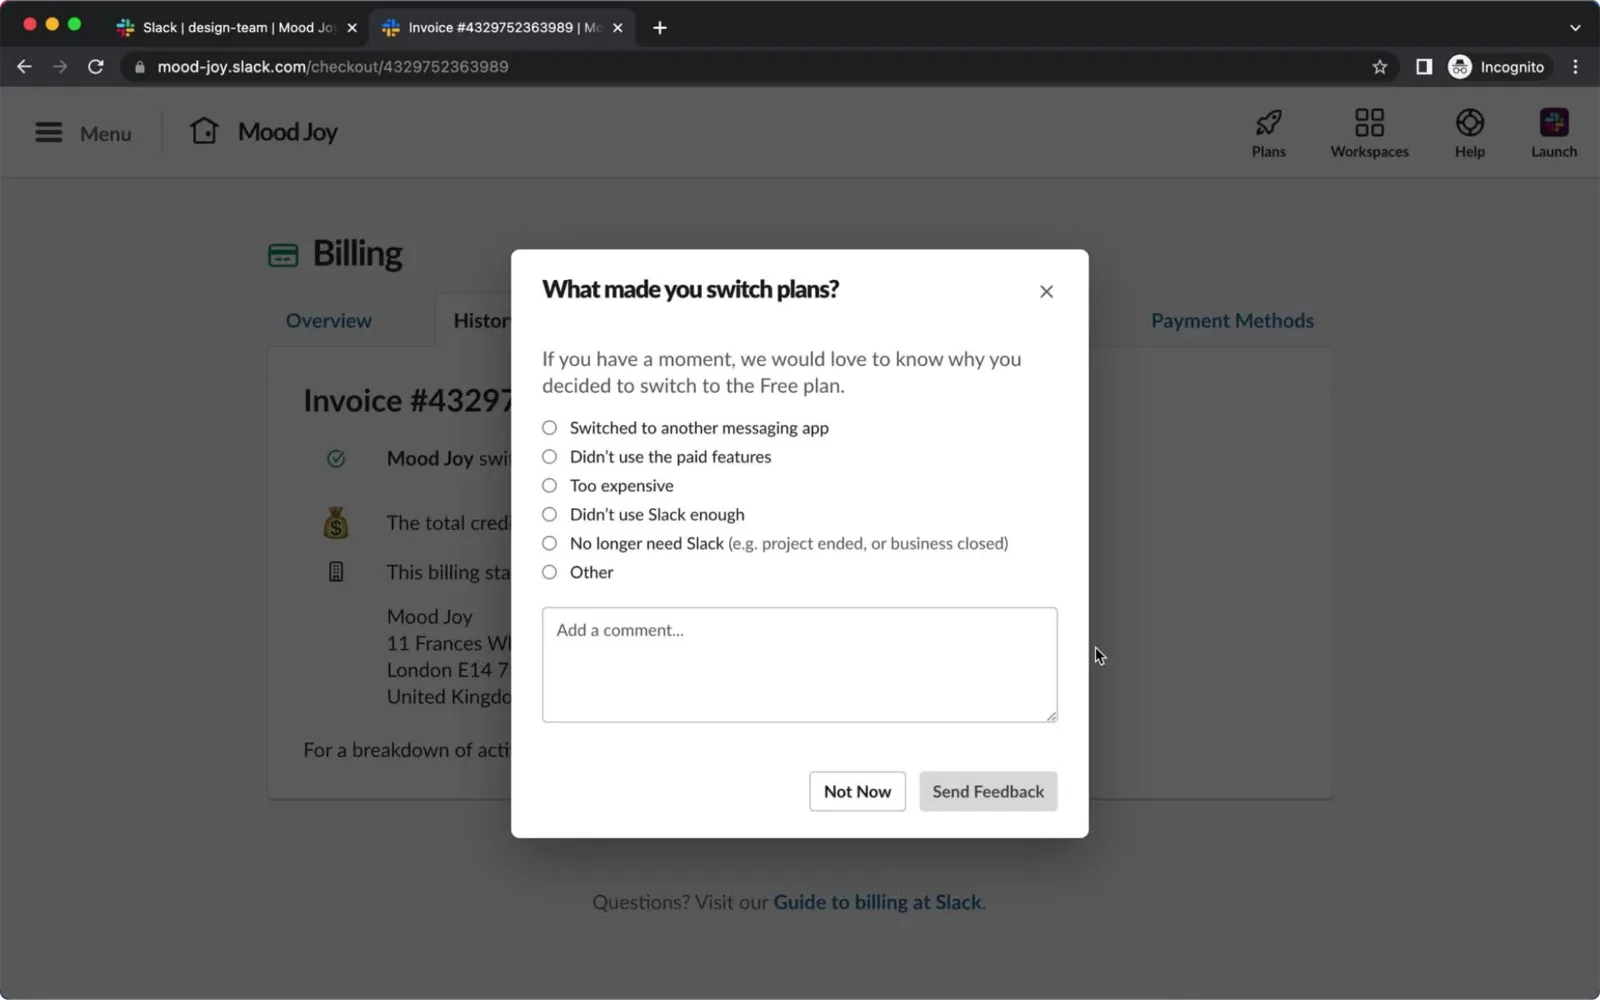This screenshot has width=1600, height=1000.
Task: Switch to the History billing tab
Action: point(482,321)
